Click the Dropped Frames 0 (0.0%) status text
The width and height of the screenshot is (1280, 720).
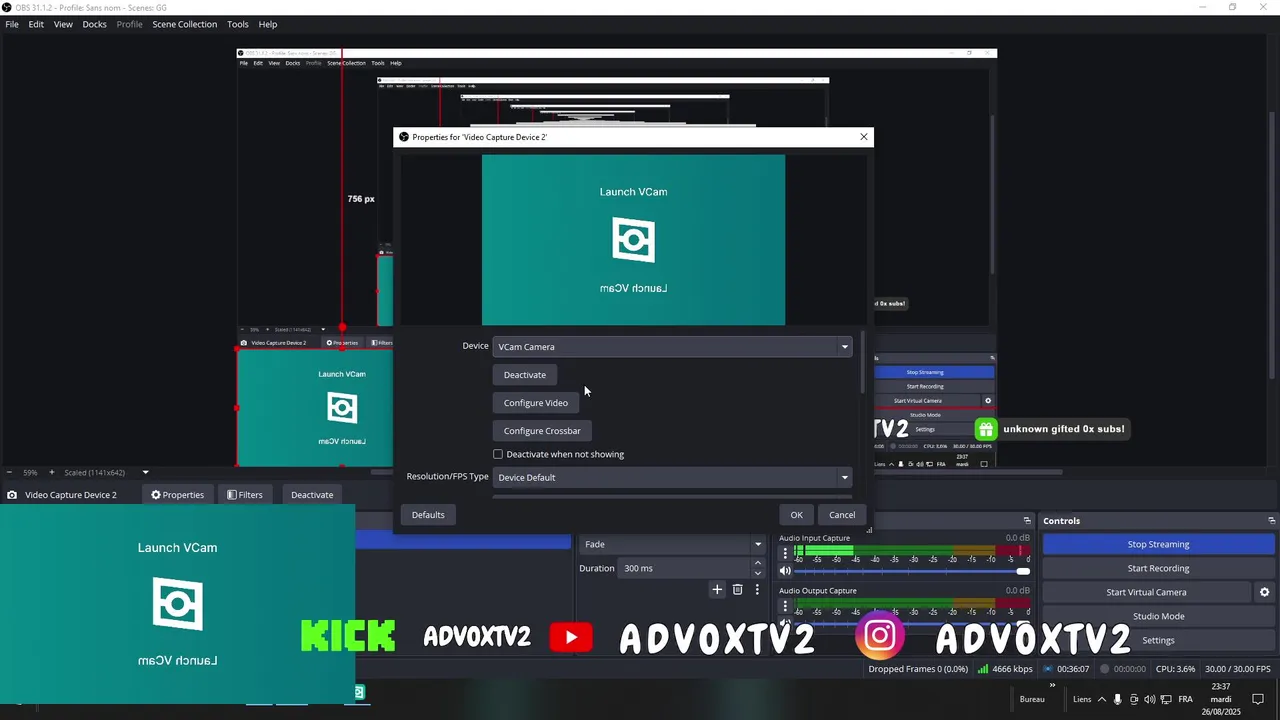pos(918,669)
